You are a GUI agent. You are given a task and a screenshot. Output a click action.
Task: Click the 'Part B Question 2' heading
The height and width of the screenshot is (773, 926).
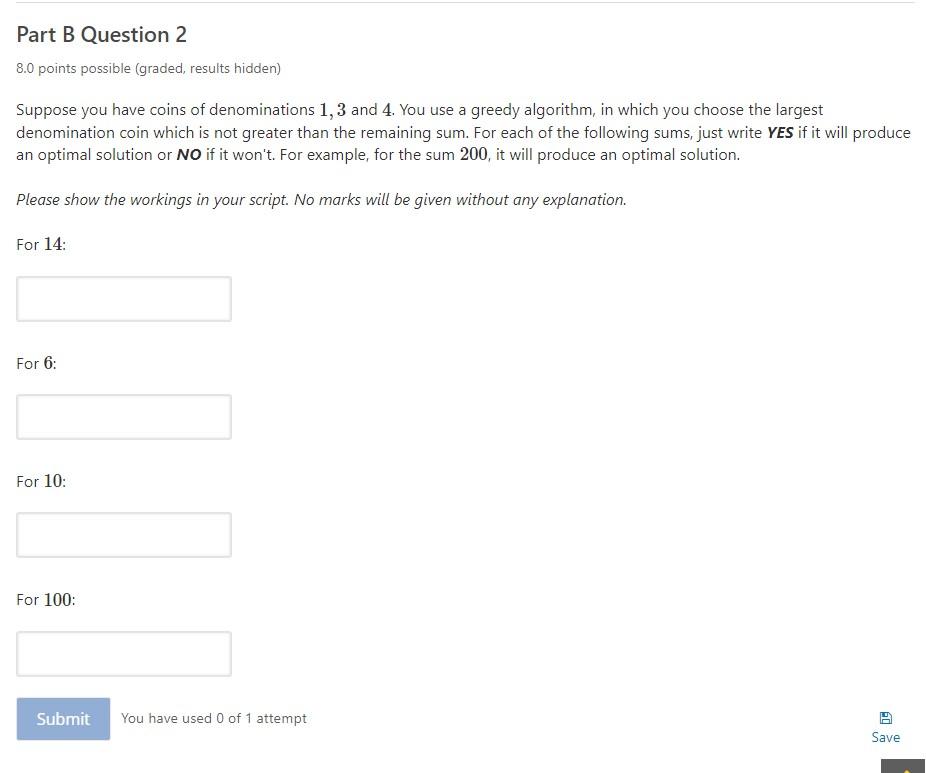pyautogui.click(x=101, y=34)
